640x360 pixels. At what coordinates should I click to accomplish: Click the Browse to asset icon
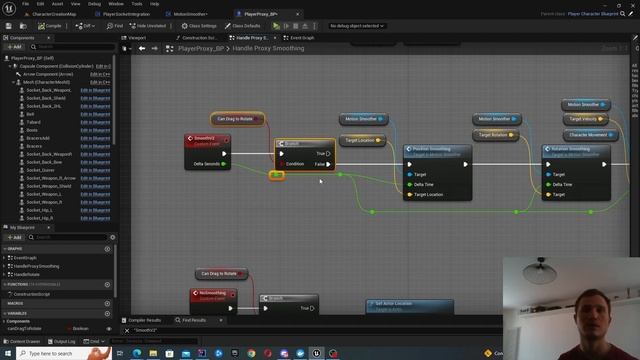(x=23, y=26)
